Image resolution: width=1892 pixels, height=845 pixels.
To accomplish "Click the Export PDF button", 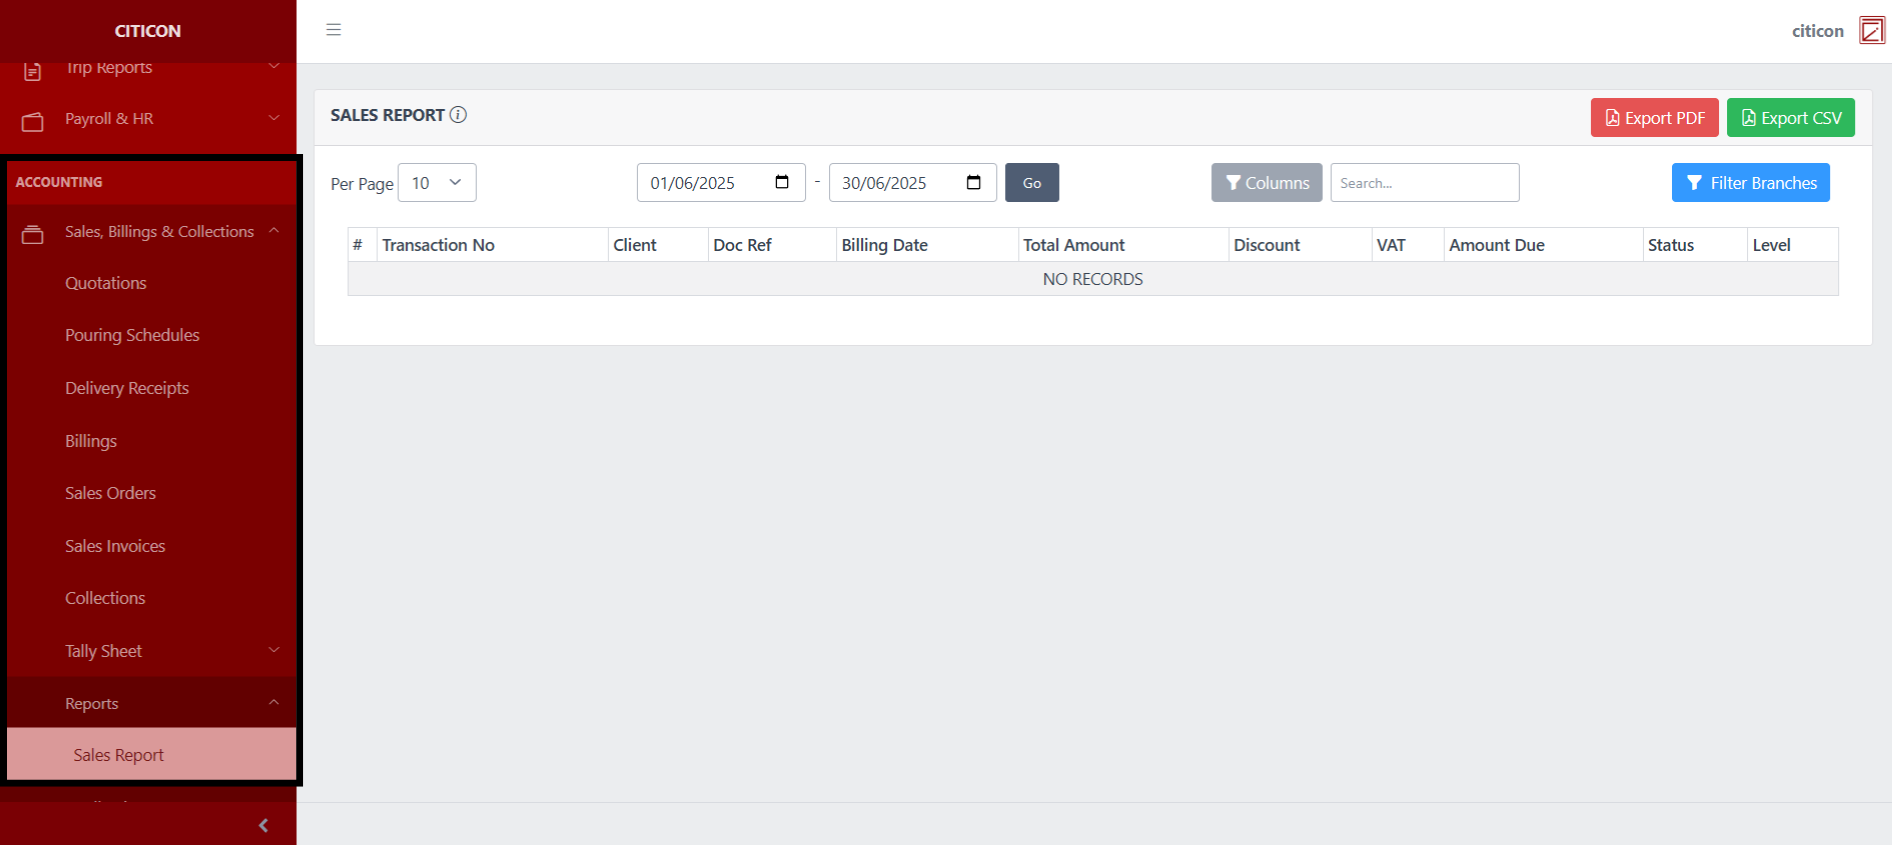I will coord(1655,118).
